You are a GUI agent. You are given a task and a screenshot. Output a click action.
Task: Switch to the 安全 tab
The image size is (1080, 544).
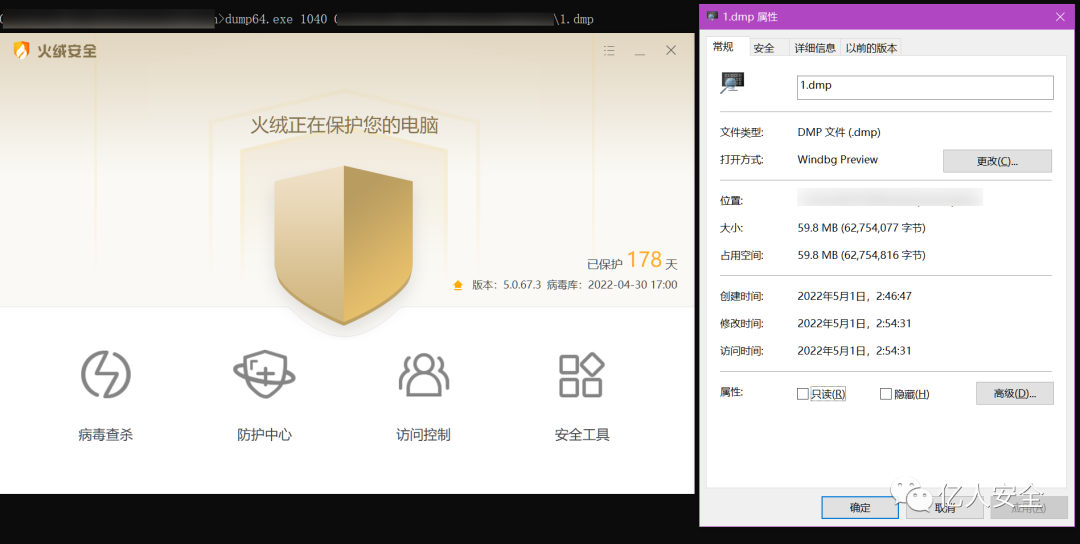[x=764, y=48]
